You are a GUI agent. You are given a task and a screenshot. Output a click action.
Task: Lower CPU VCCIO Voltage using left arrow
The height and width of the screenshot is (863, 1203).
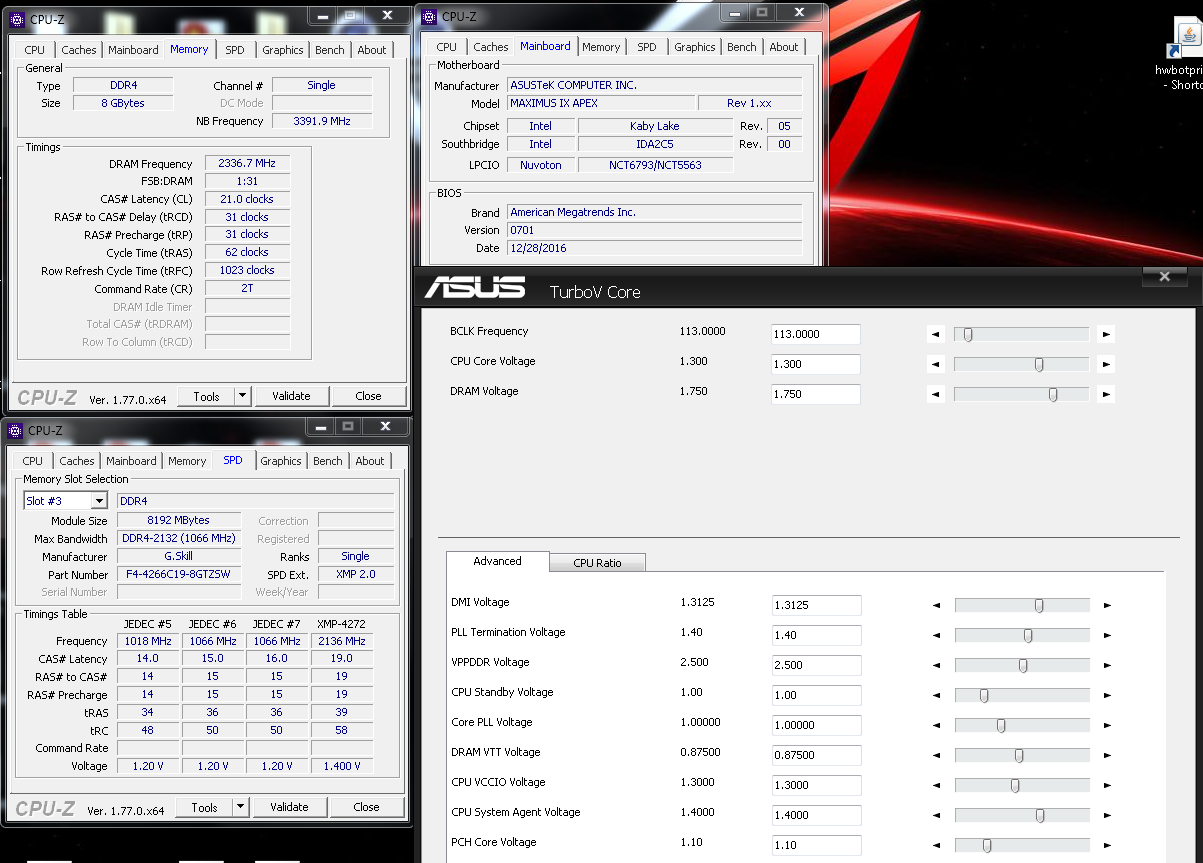click(x=937, y=785)
